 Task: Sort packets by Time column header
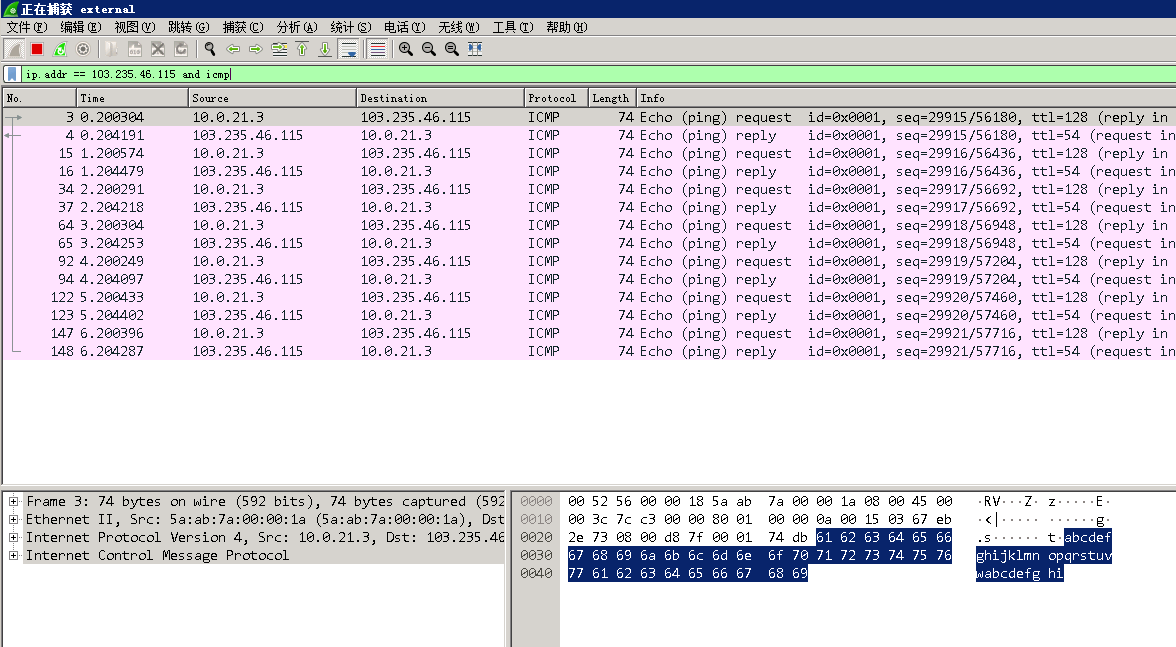[131, 98]
